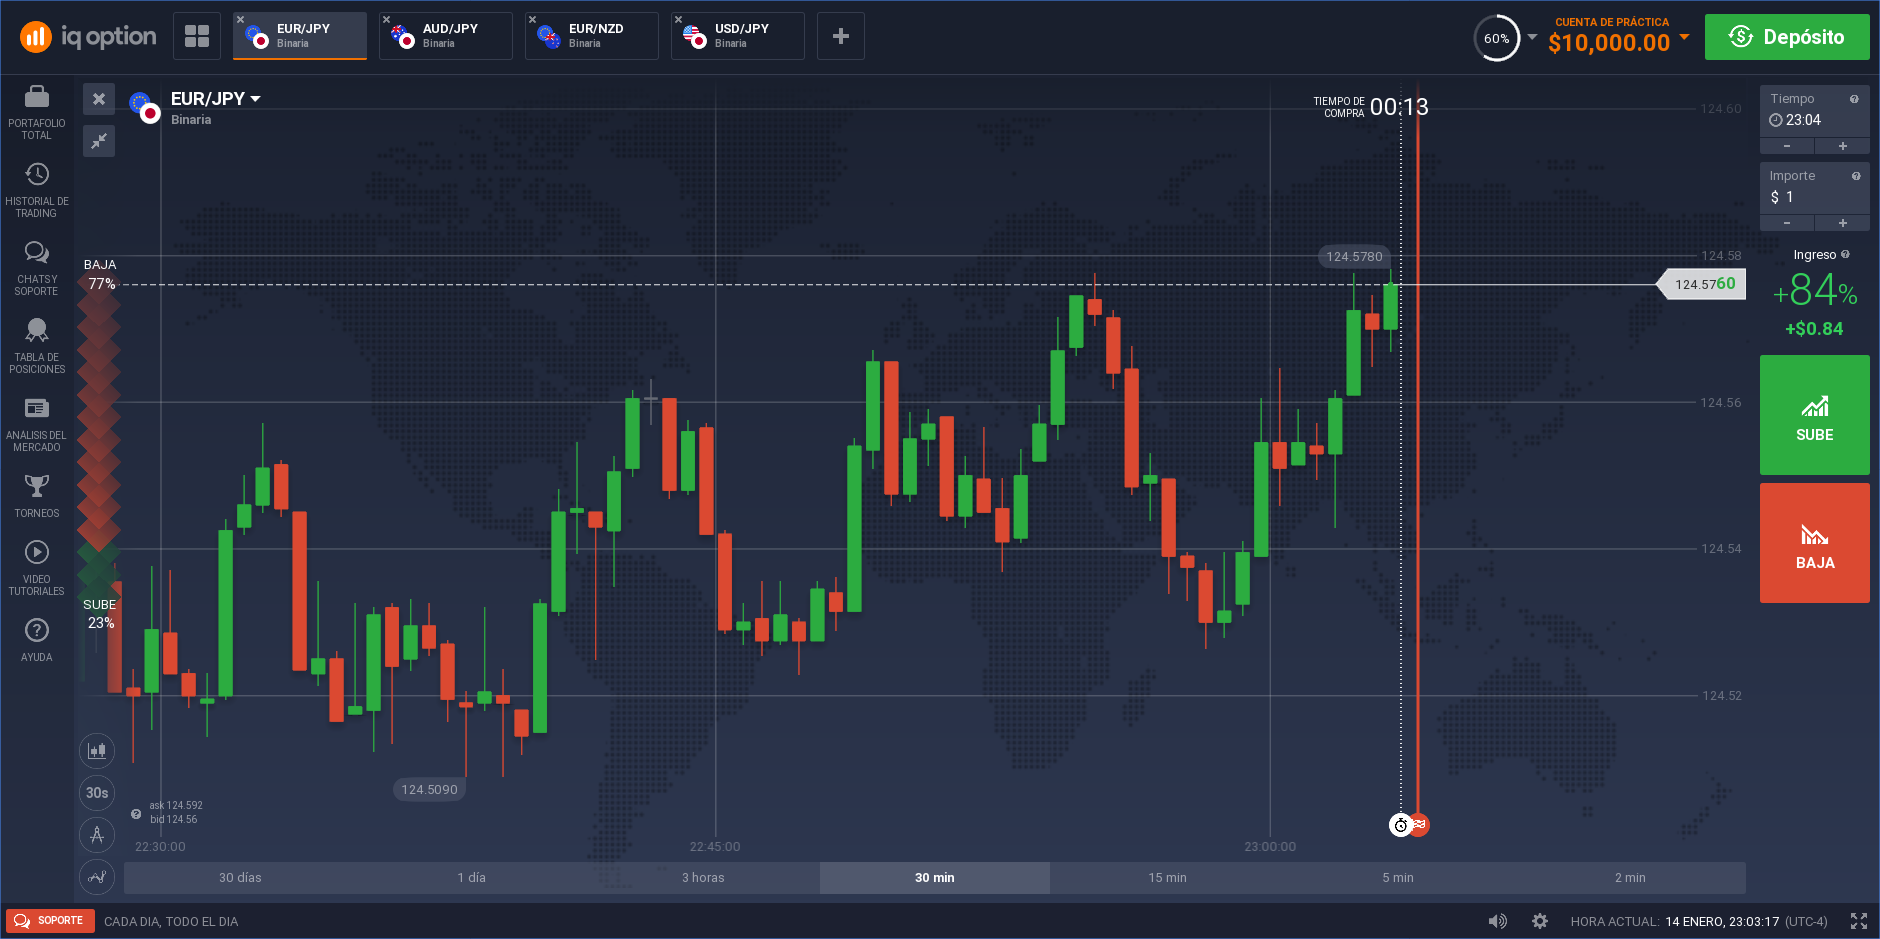Increase the expiration time
1880x939 pixels.
coord(1843,146)
